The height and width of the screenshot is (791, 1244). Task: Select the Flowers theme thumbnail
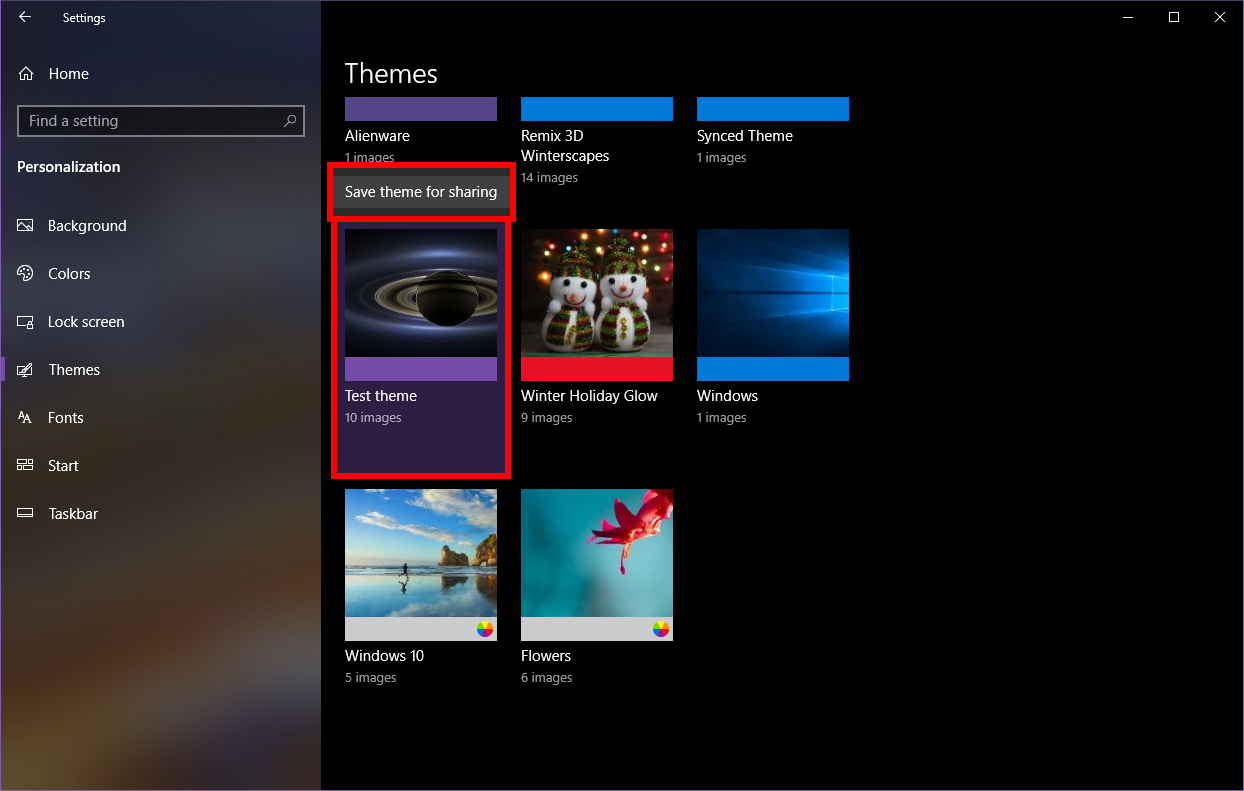coord(597,553)
